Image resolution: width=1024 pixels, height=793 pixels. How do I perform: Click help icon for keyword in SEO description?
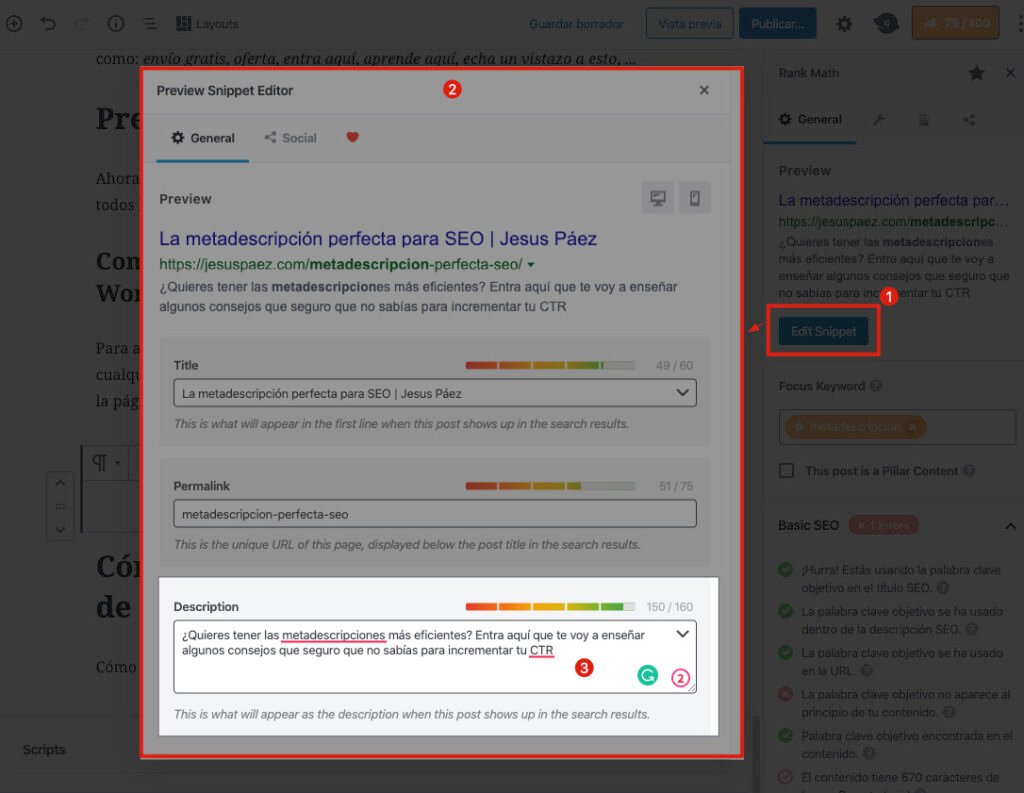tap(972, 630)
